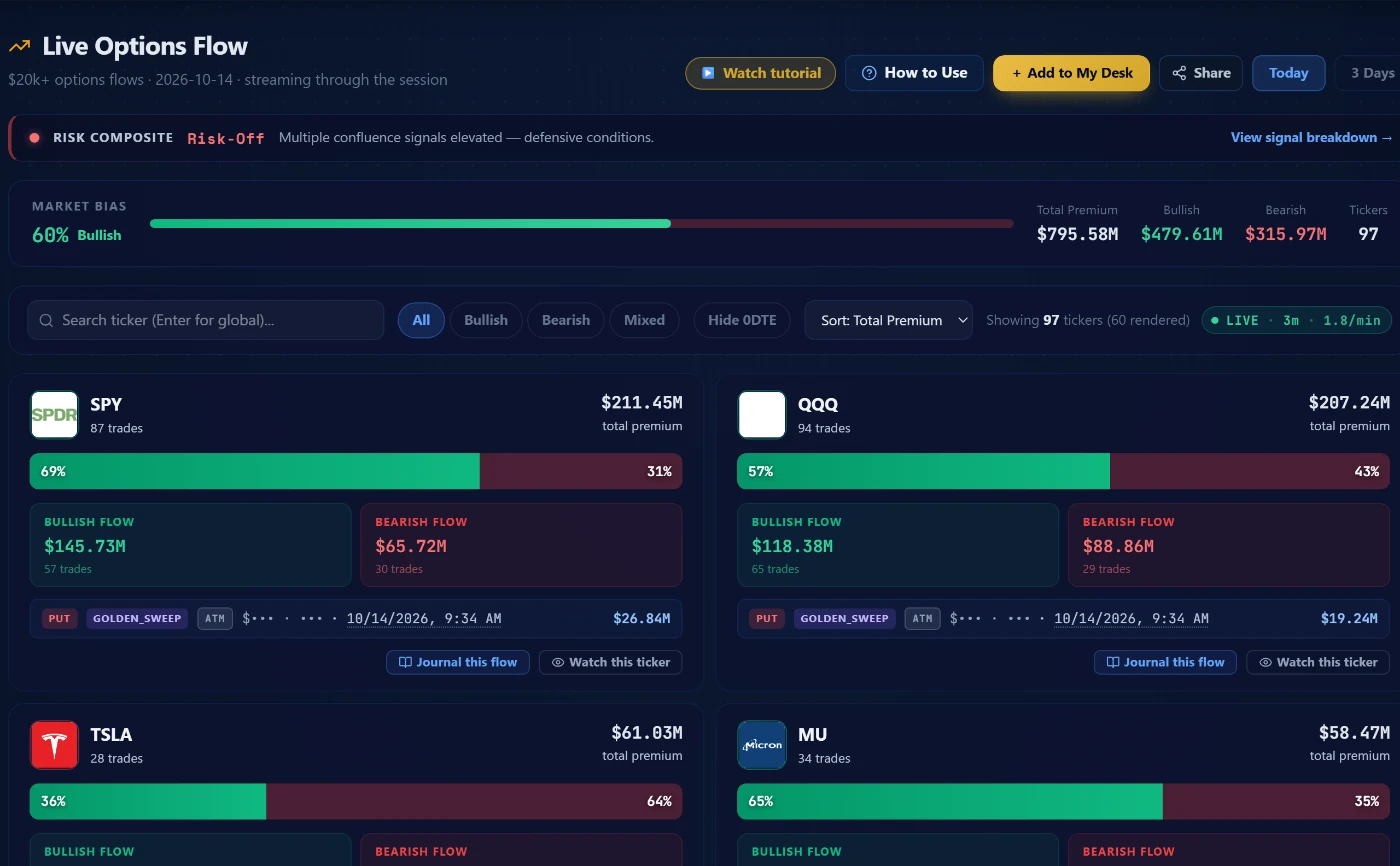Click the book icon in SPY's Journal this flow
This screenshot has height=866, width=1400.
405,662
